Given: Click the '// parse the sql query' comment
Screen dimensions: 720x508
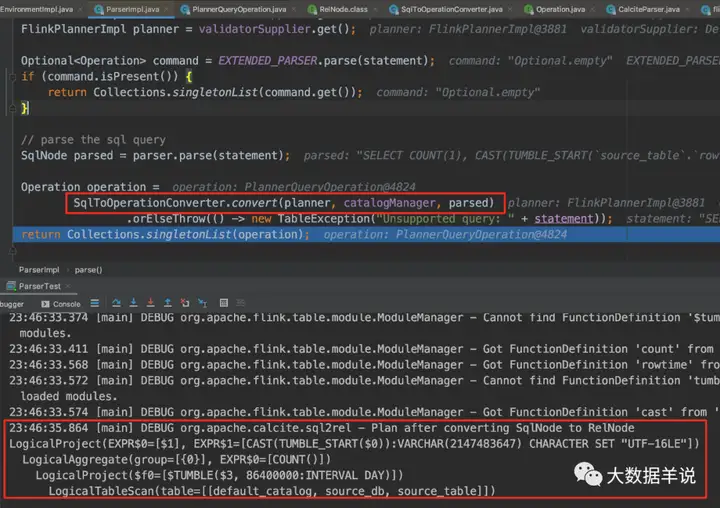Looking at the screenshot, I should [93, 140].
